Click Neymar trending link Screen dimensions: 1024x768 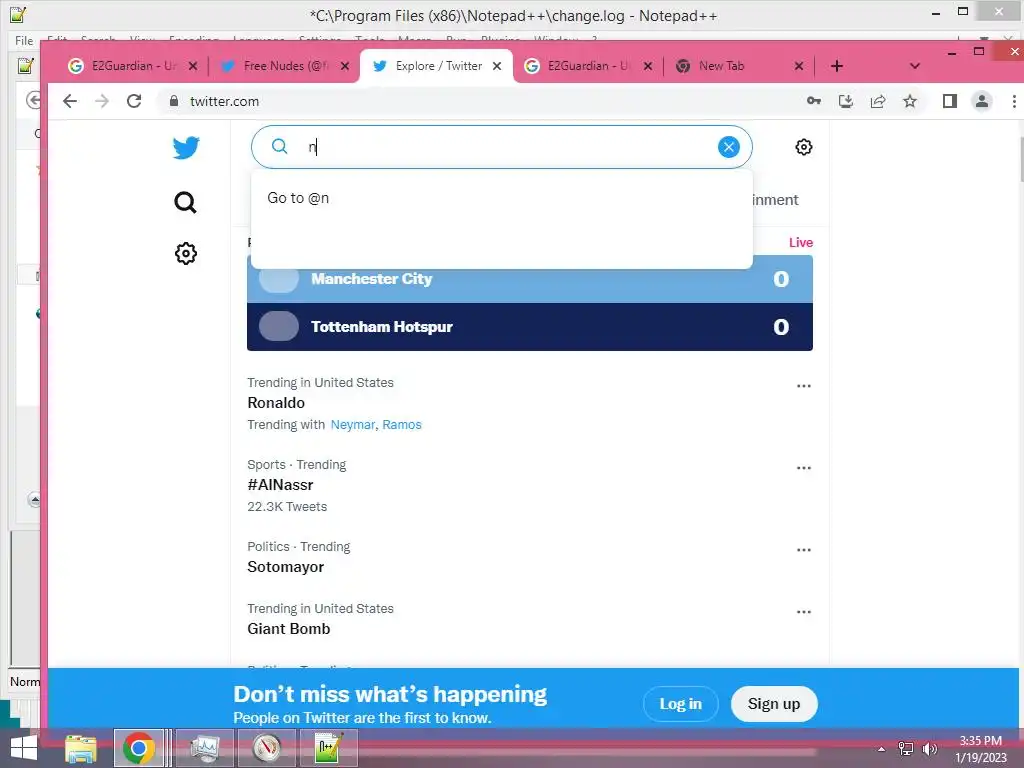(x=352, y=424)
